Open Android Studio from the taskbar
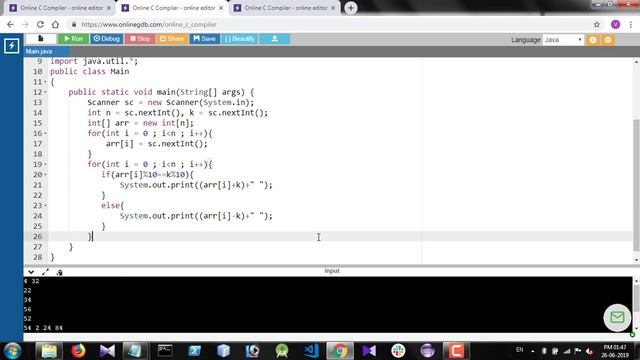This screenshot has height=360, width=640. pos(282,351)
